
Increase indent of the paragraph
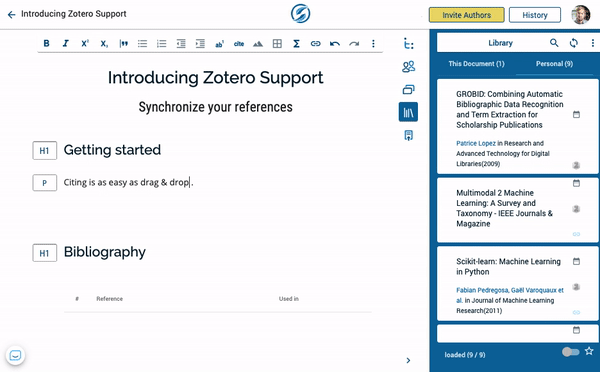pyautogui.click(x=200, y=44)
